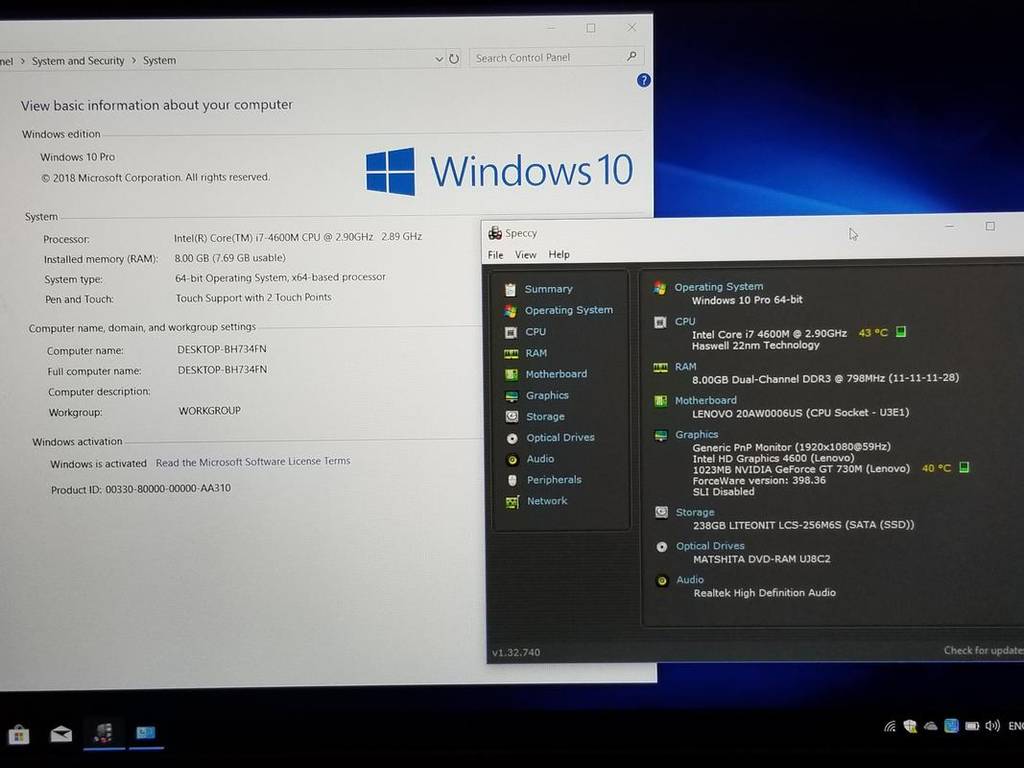Select Network in Speccy sidebar

coord(547,501)
